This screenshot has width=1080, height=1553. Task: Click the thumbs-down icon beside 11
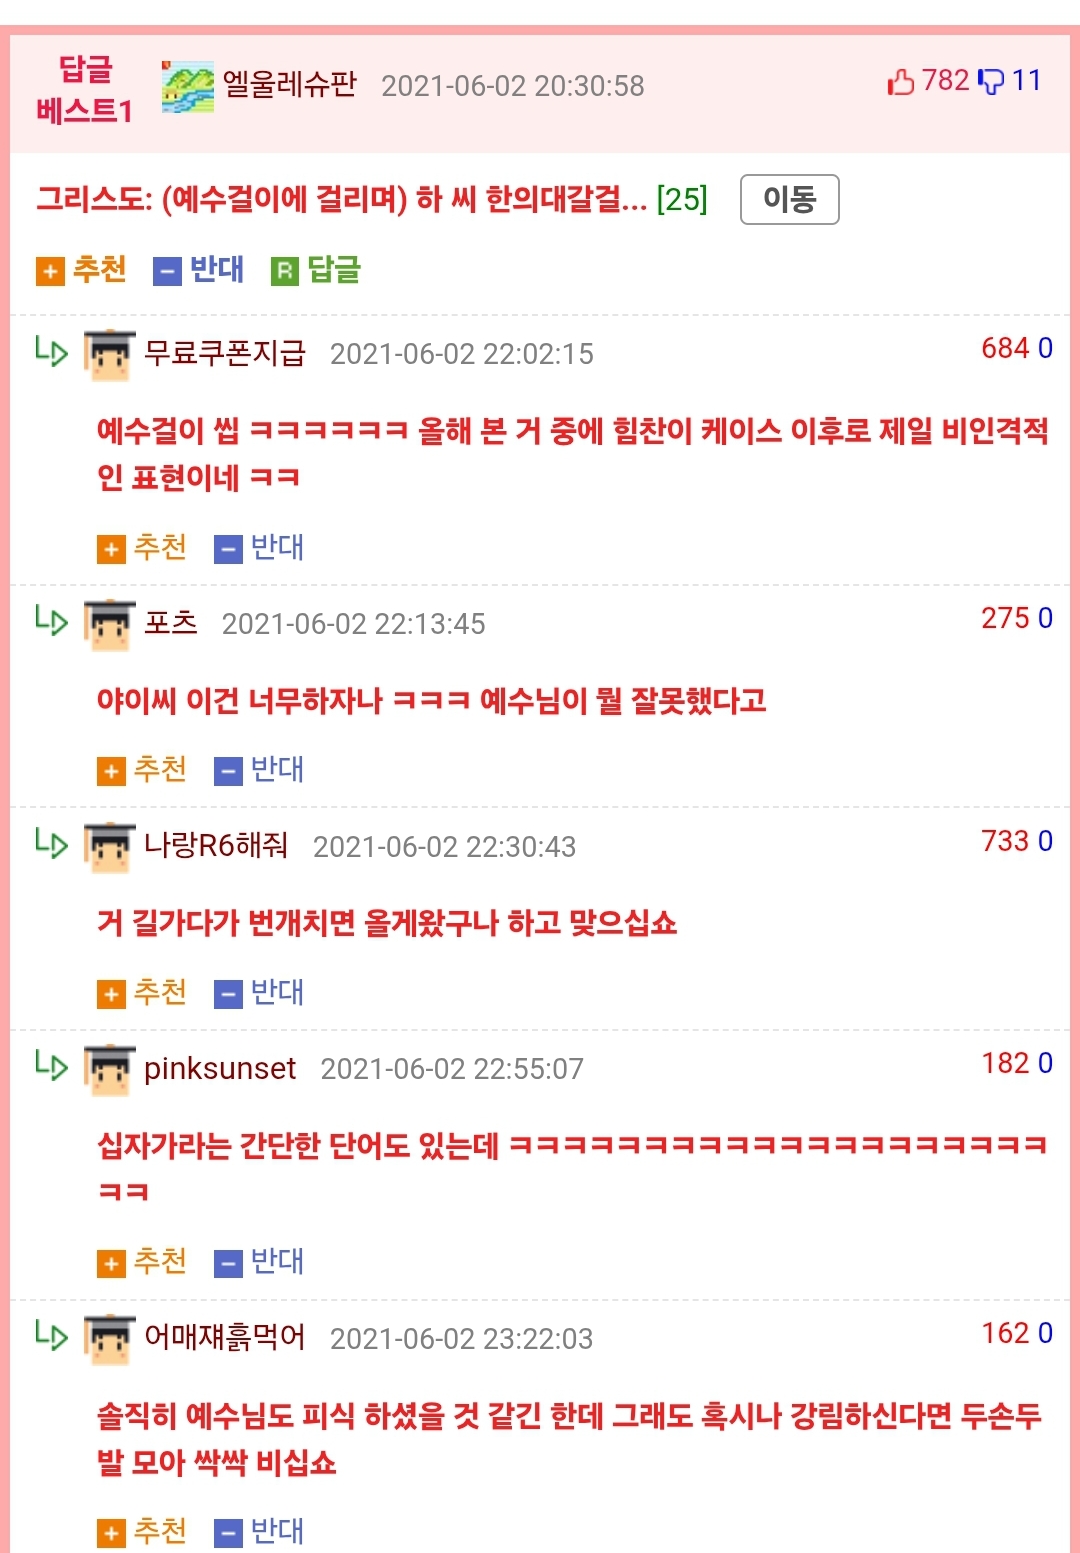[990, 82]
